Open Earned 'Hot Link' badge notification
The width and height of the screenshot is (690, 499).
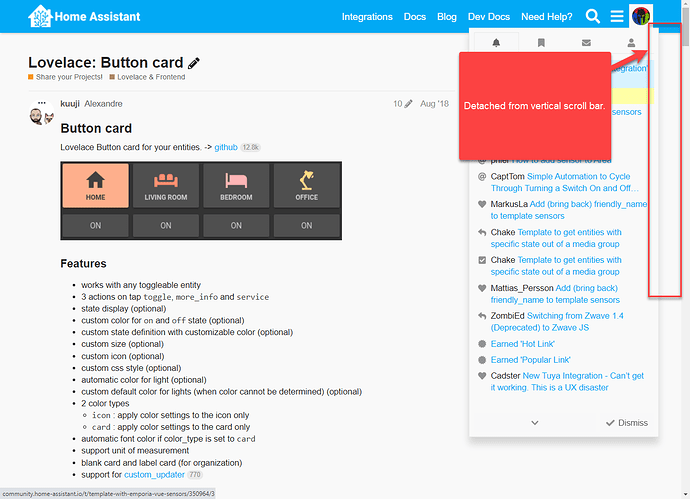coord(522,344)
